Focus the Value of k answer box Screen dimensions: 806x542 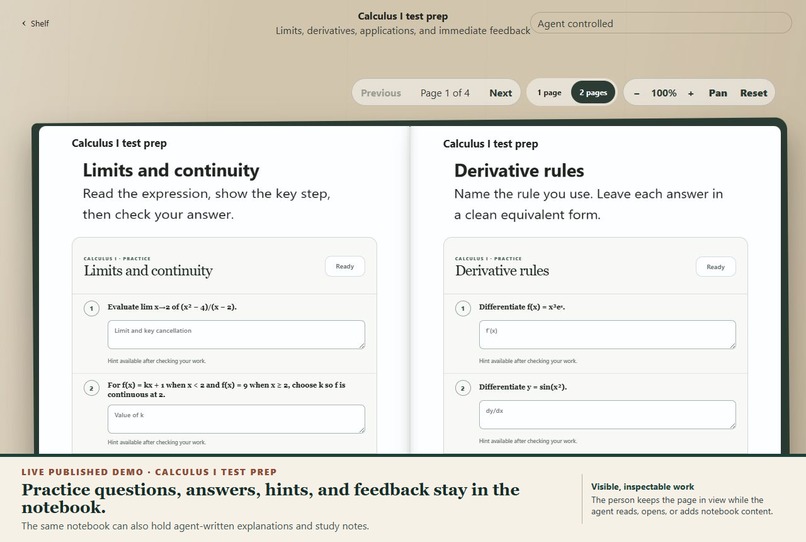pyautogui.click(x=236, y=419)
